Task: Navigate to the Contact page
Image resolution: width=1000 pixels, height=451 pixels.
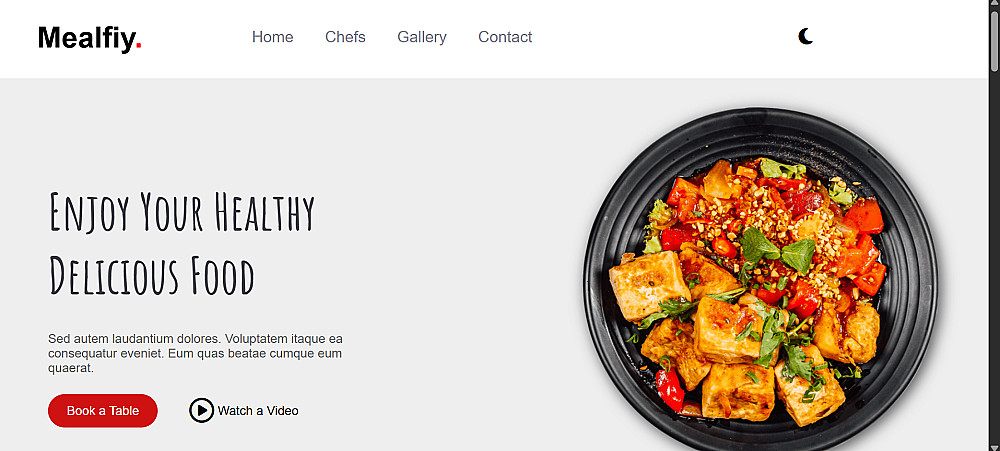Action: 505,37
